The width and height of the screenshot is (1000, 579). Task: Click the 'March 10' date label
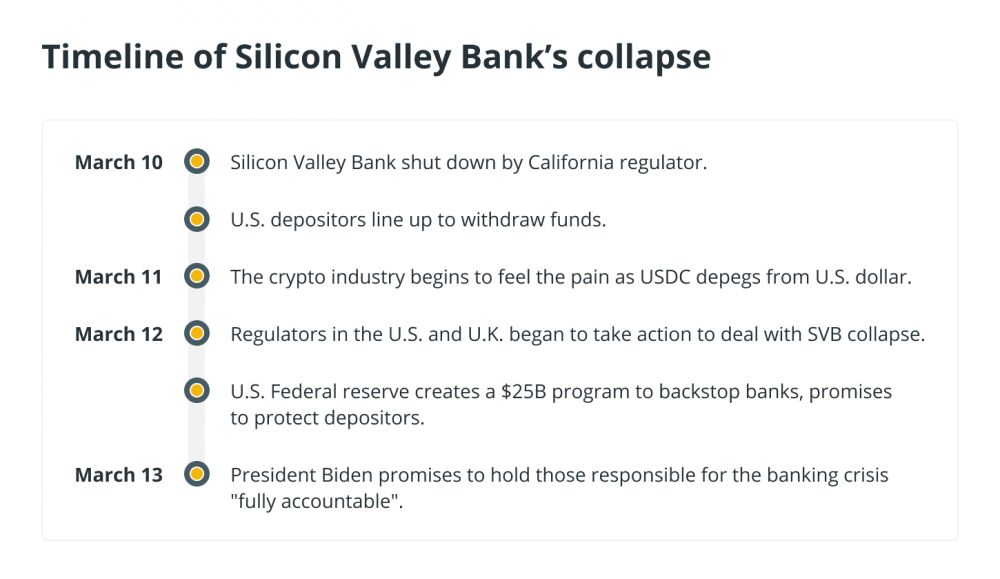pos(119,162)
